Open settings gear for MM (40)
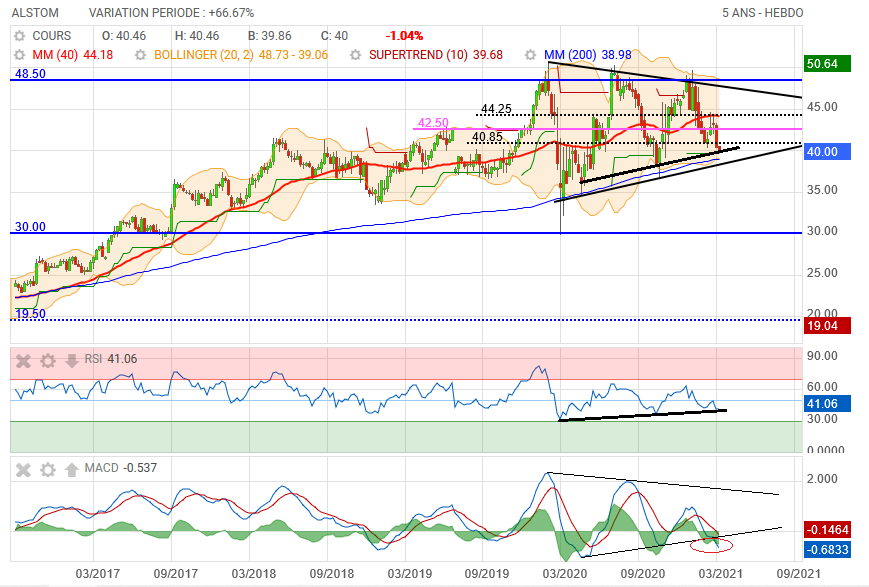 (19, 55)
